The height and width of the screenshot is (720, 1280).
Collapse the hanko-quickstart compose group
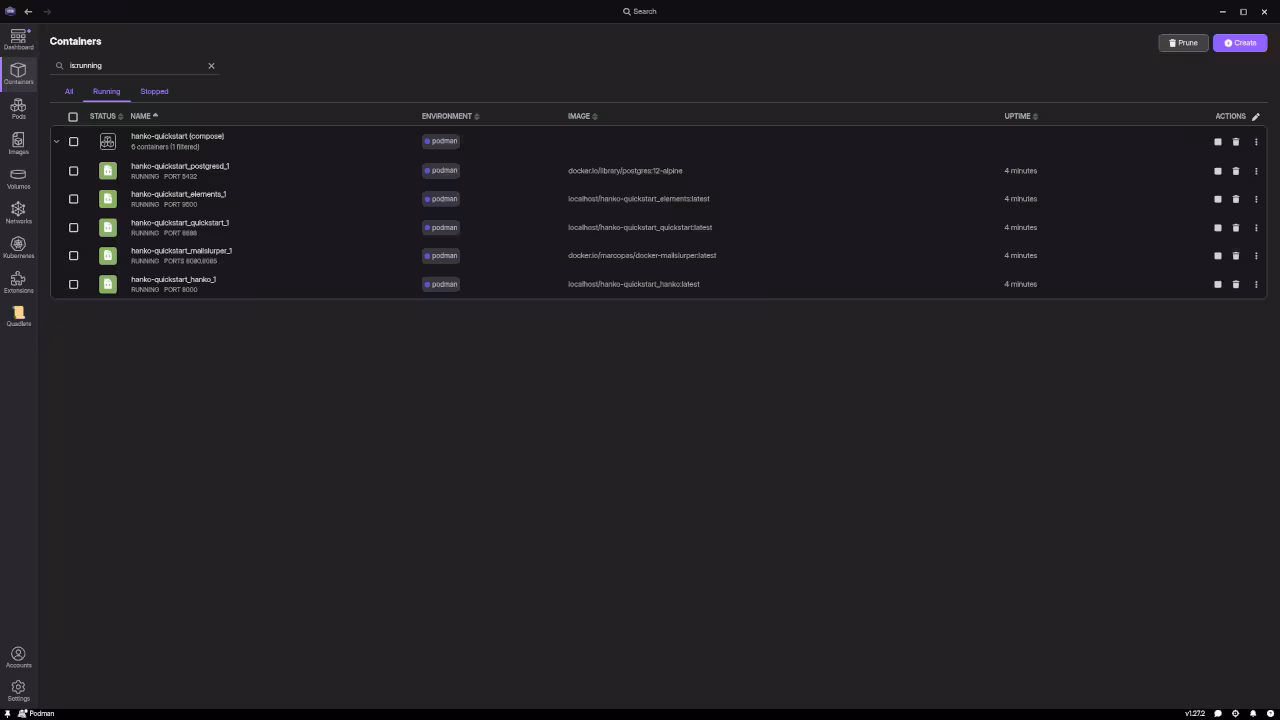tap(56, 142)
